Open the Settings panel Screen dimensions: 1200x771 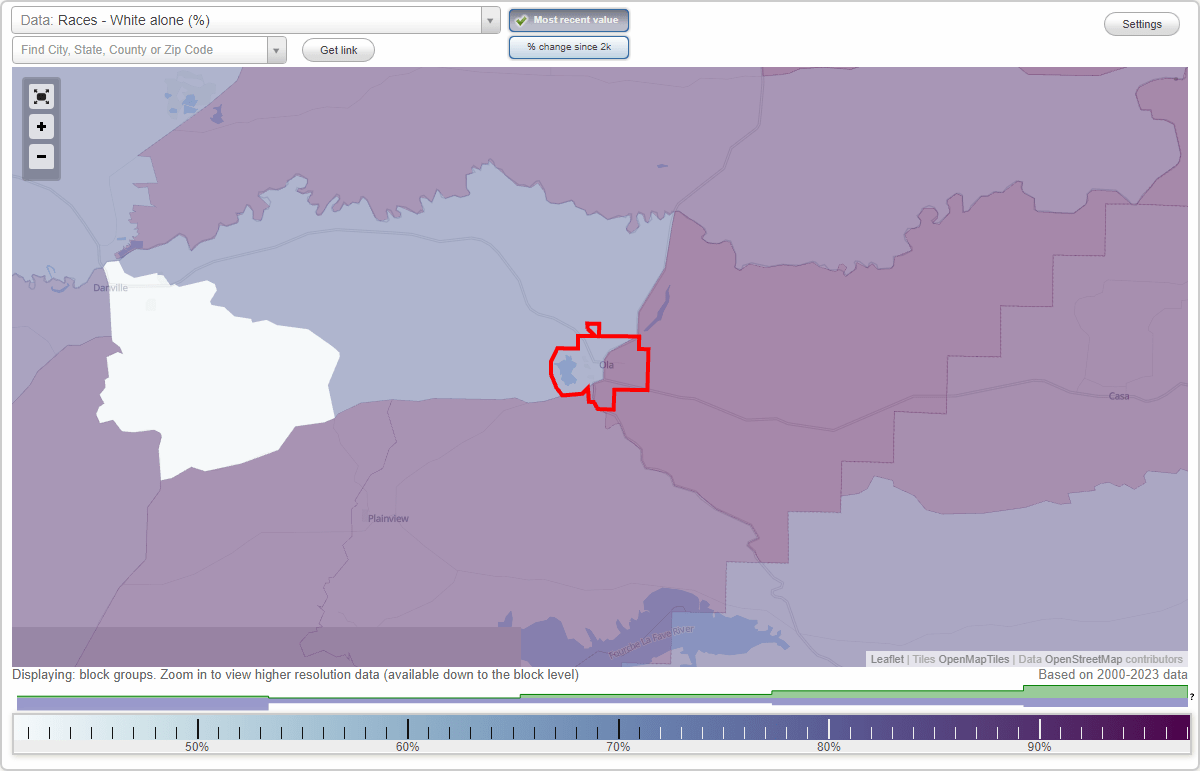tap(1141, 23)
